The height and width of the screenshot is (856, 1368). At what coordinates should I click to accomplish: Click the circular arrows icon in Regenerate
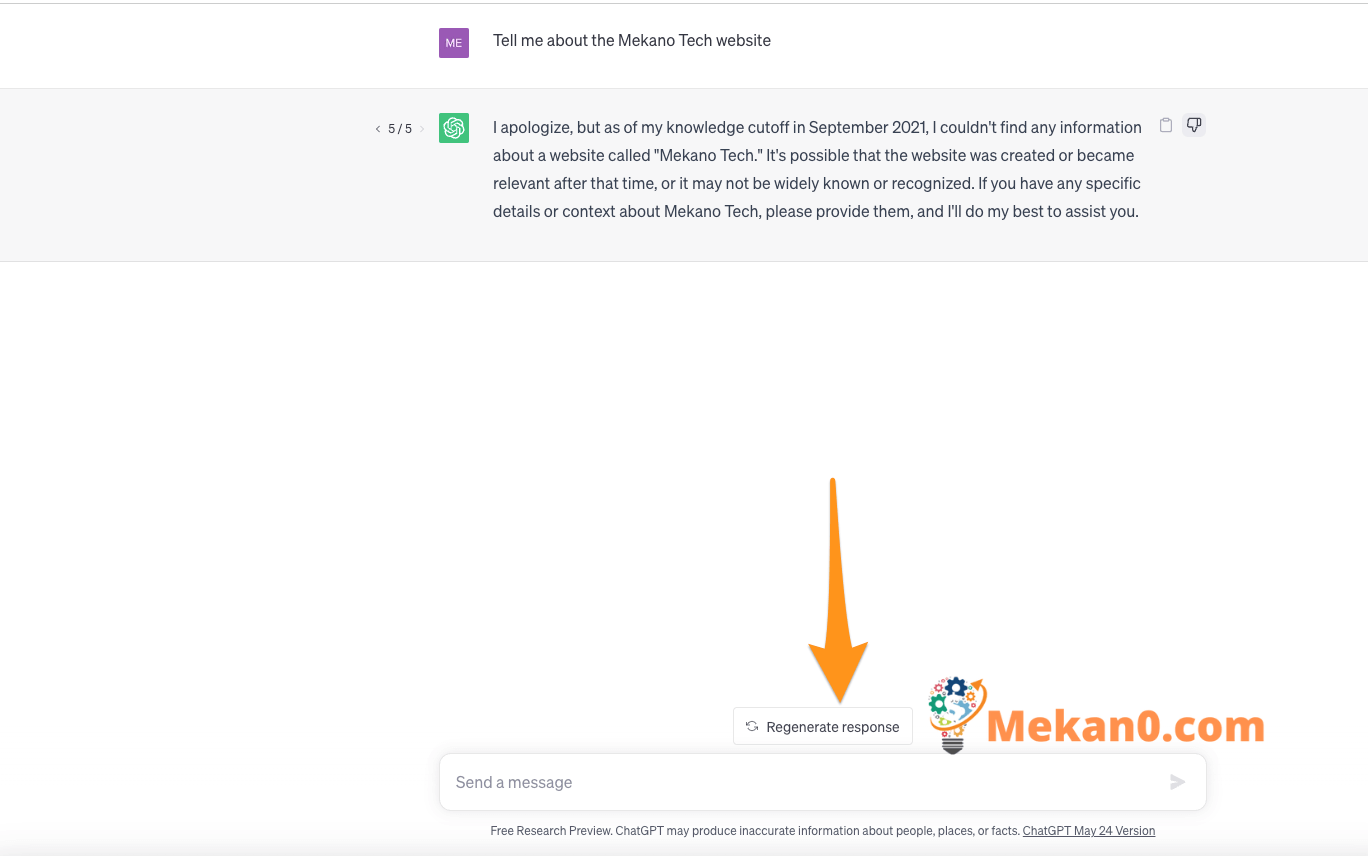click(x=752, y=727)
